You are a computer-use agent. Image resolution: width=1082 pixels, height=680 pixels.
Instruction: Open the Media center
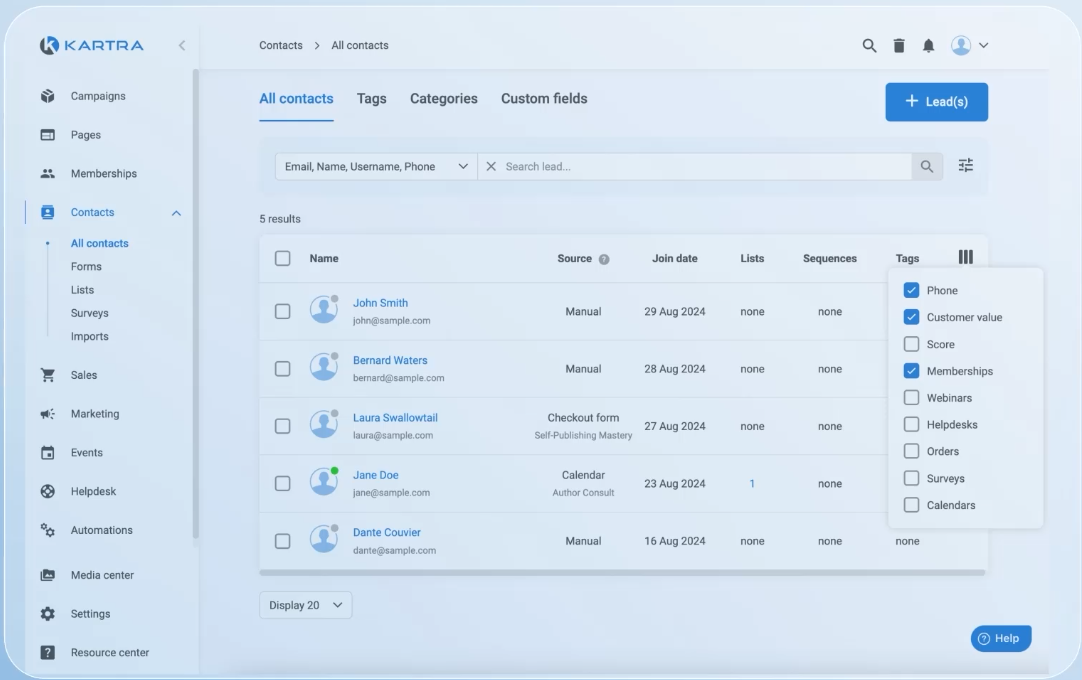point(102,575)
